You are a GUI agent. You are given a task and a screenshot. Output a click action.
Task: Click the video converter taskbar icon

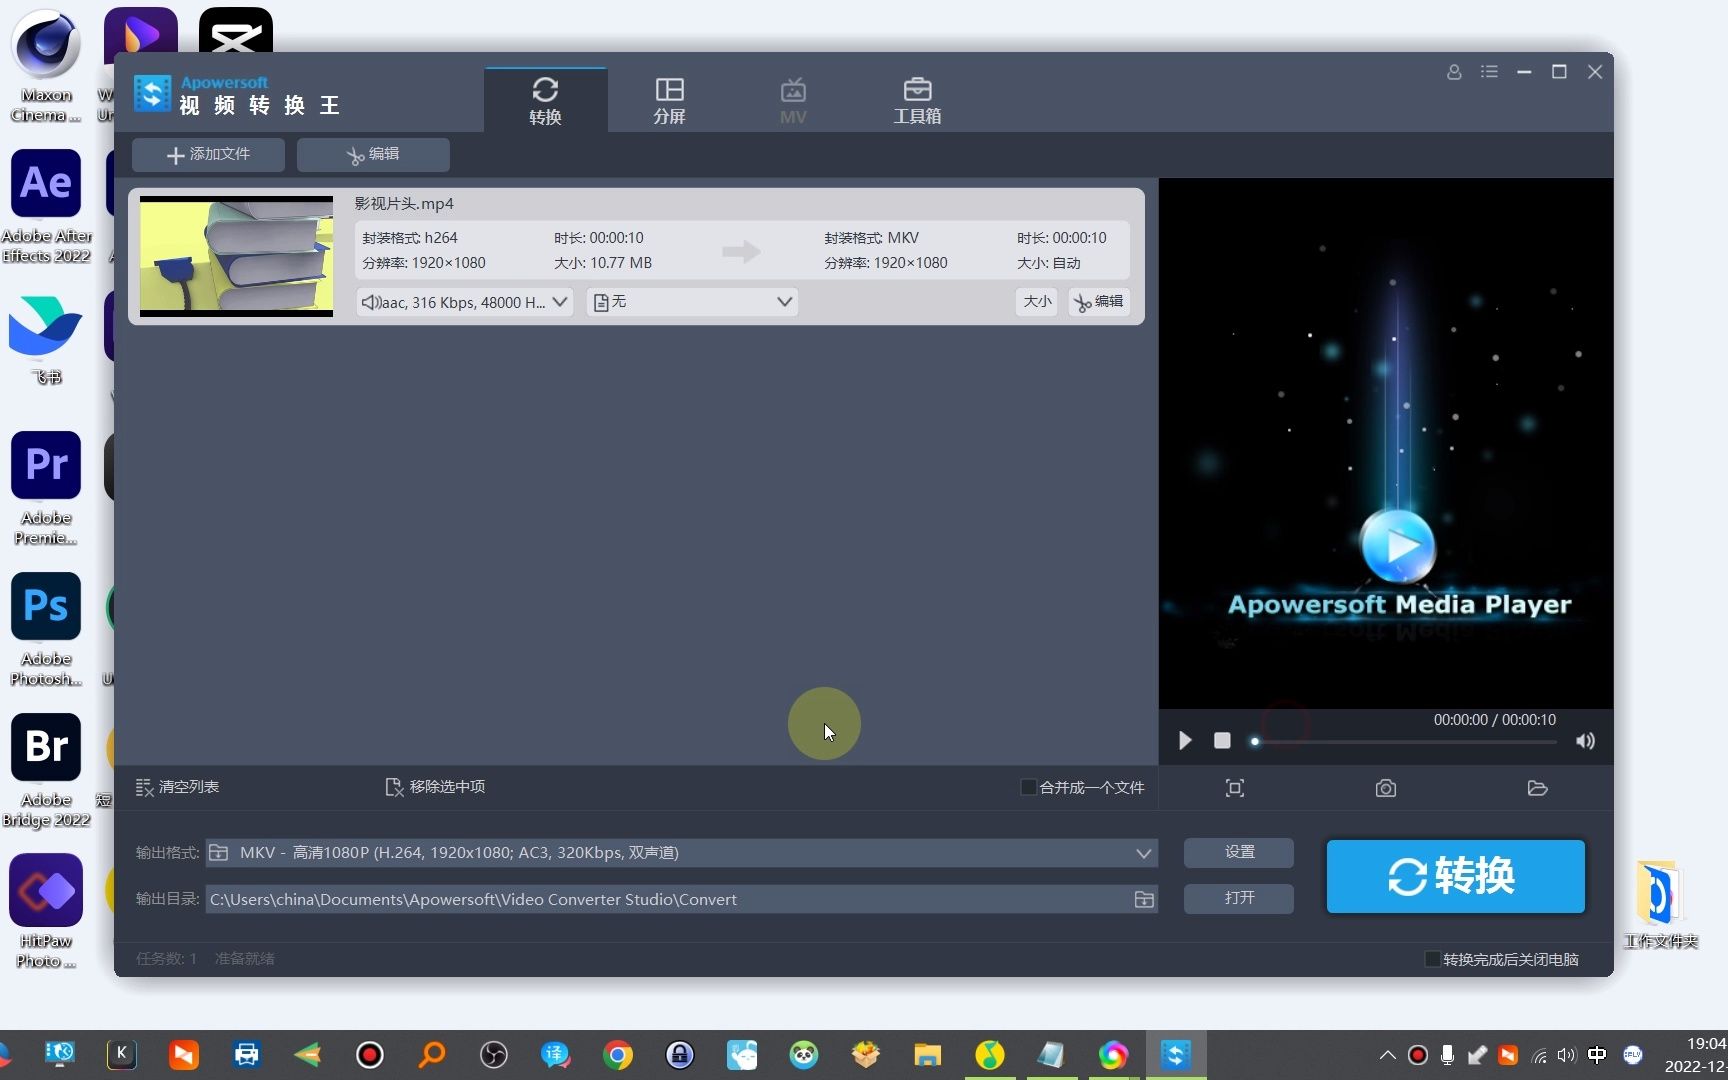1176,1054
